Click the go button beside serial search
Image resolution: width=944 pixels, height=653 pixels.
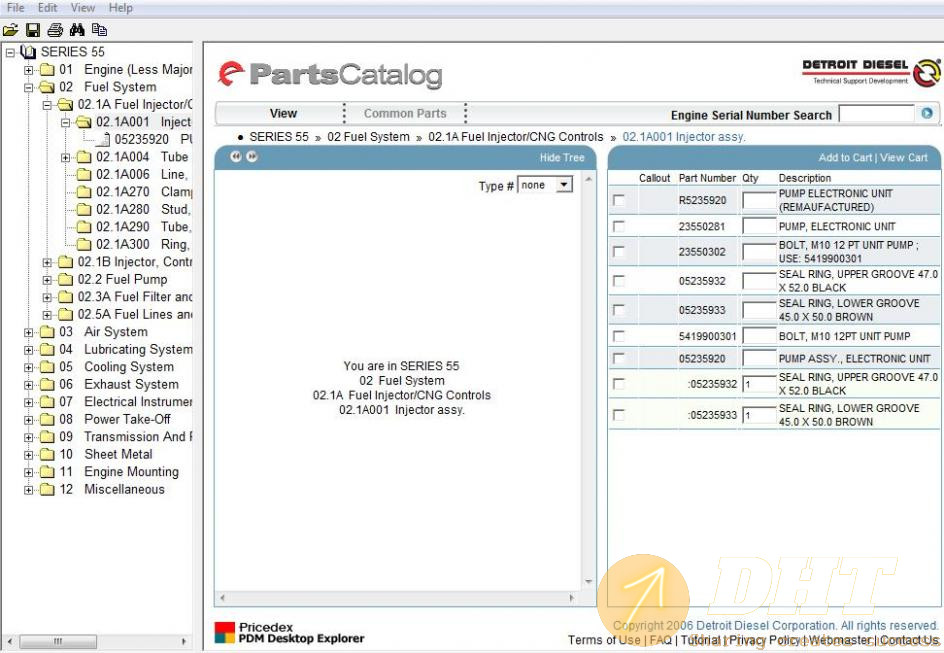coord(927,113)
